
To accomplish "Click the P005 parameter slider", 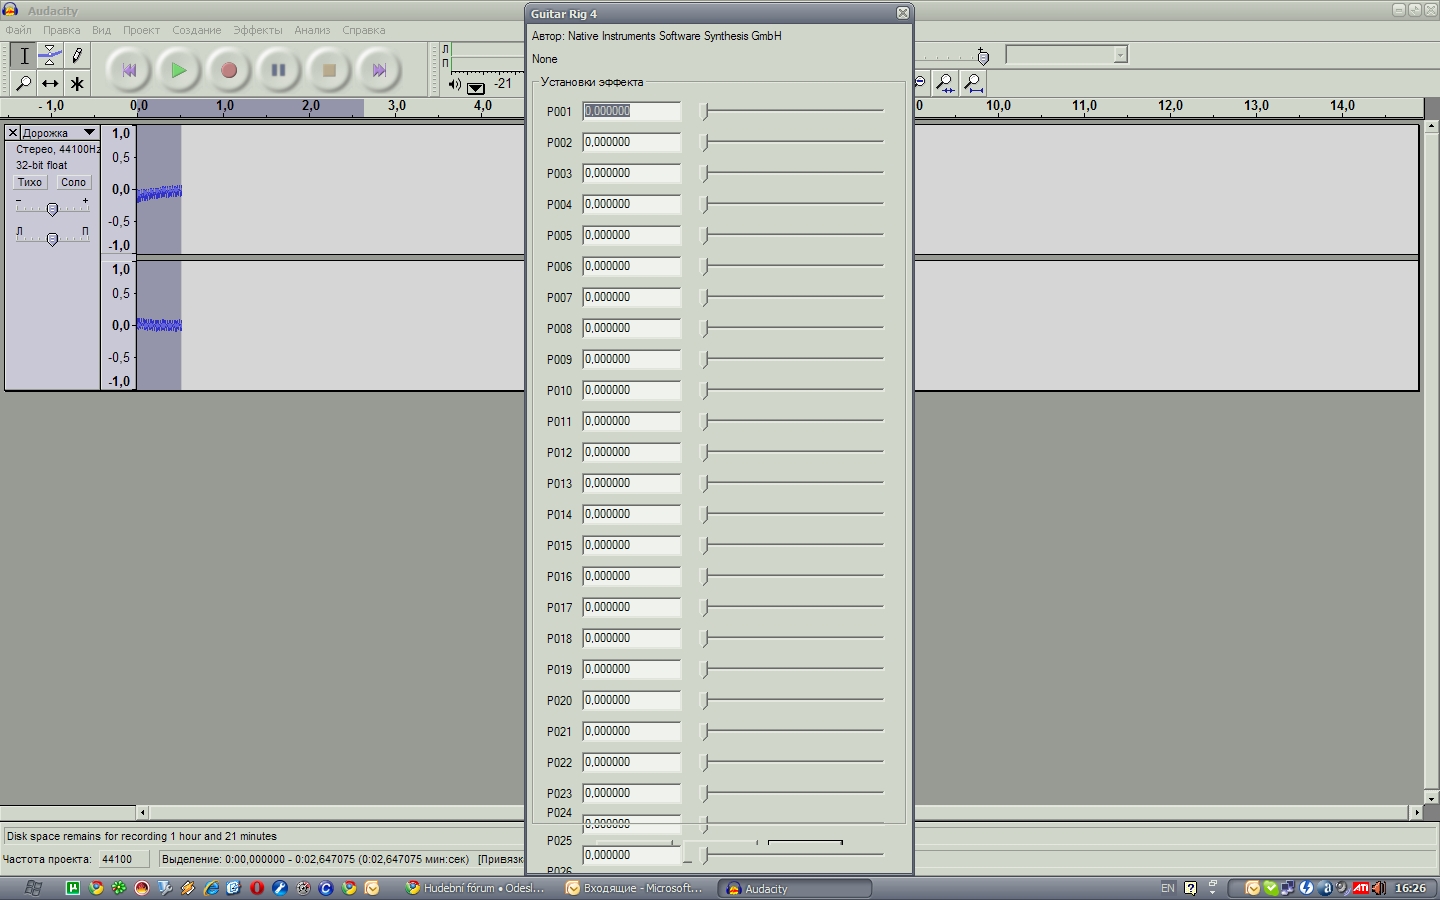I will [x=793, y=235].
